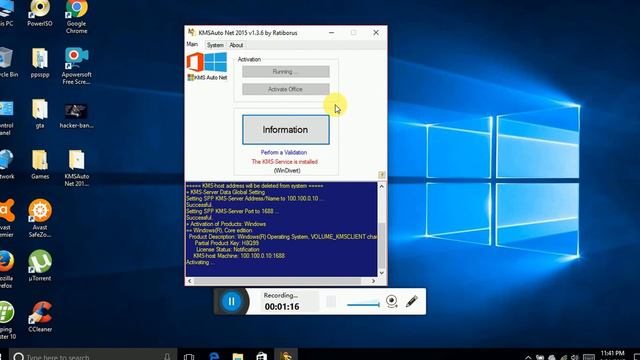
Task: Select the ppsspp folder icon
Action: click(40, 62)
